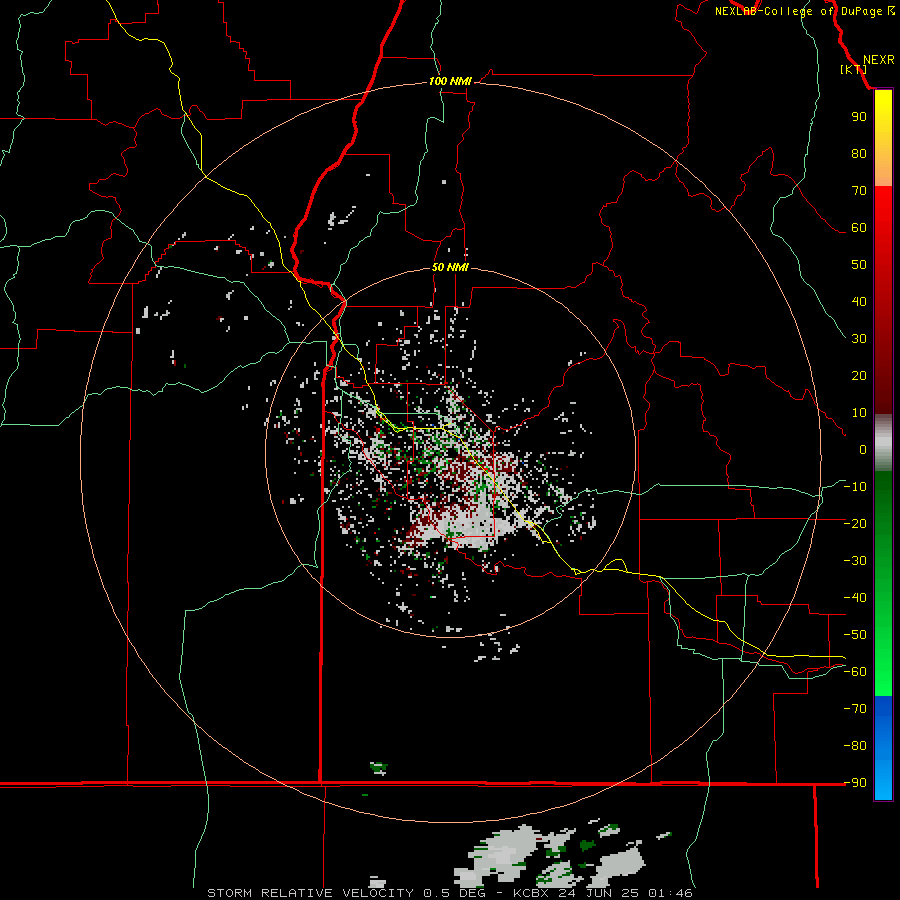Image resolution: width=900 pixels, height=900 pixels.
Task: Select the -70 knot scale label
Action: point(855,709)
